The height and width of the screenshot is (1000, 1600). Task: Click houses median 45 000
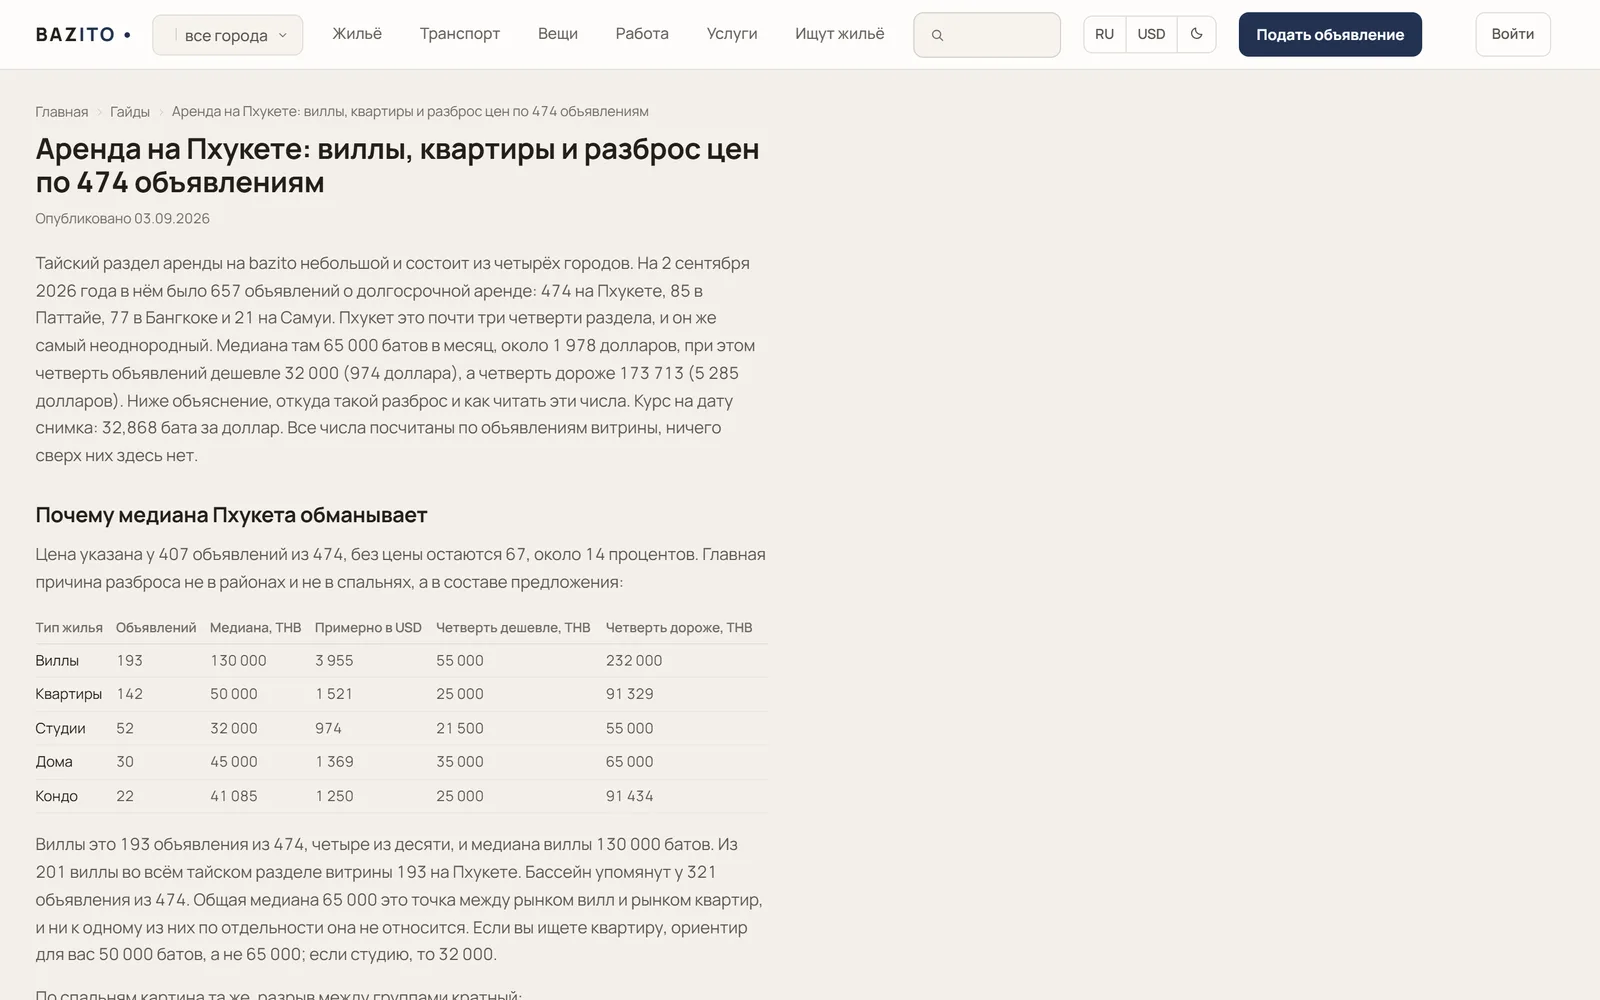(234, 762)
